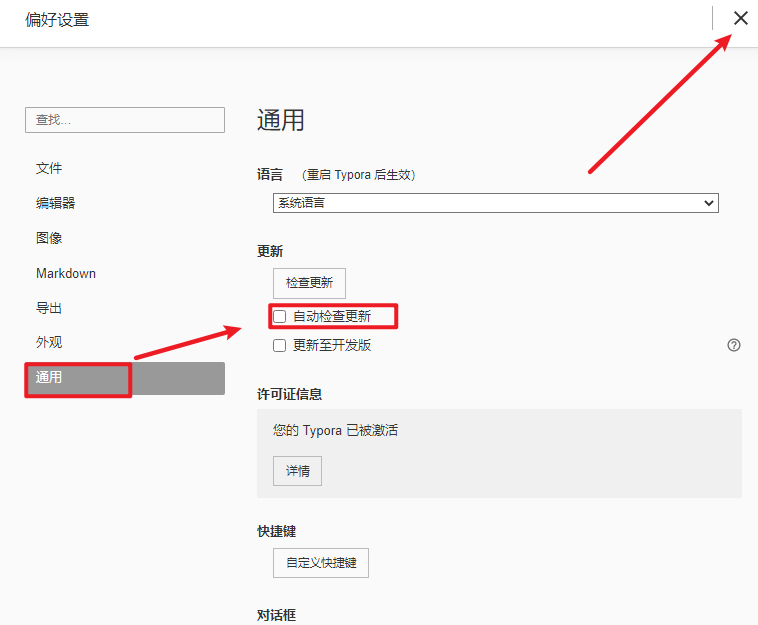758x625 pixels.
Task: Show the 外观 settings section
Action: pos(50,342)
